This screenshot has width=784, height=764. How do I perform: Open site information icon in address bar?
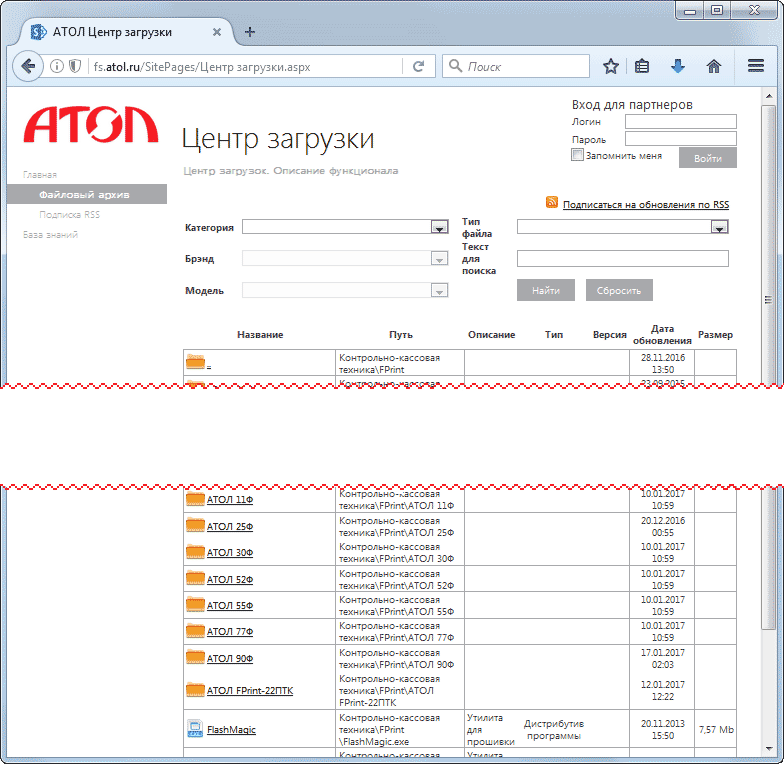(x=57, y=66)
